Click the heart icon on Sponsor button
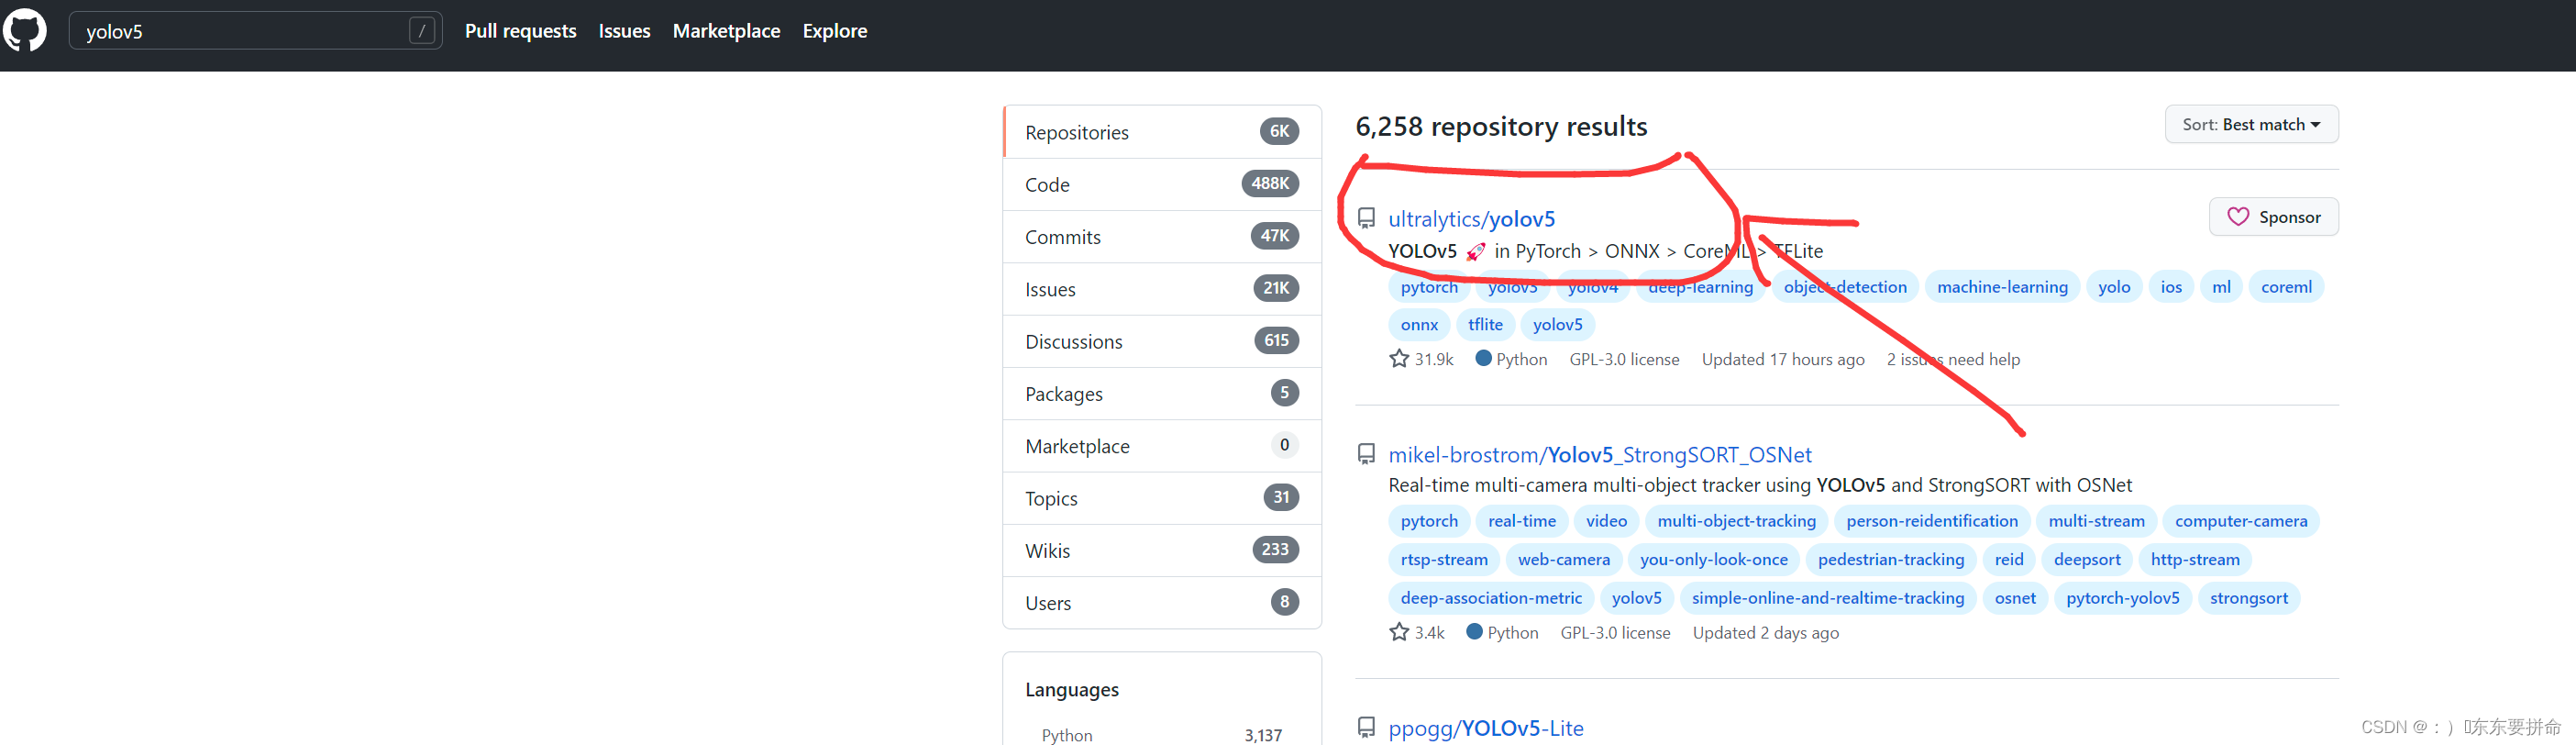Viewport: 2576px width, 745px height. click(x=2238, y=217)
